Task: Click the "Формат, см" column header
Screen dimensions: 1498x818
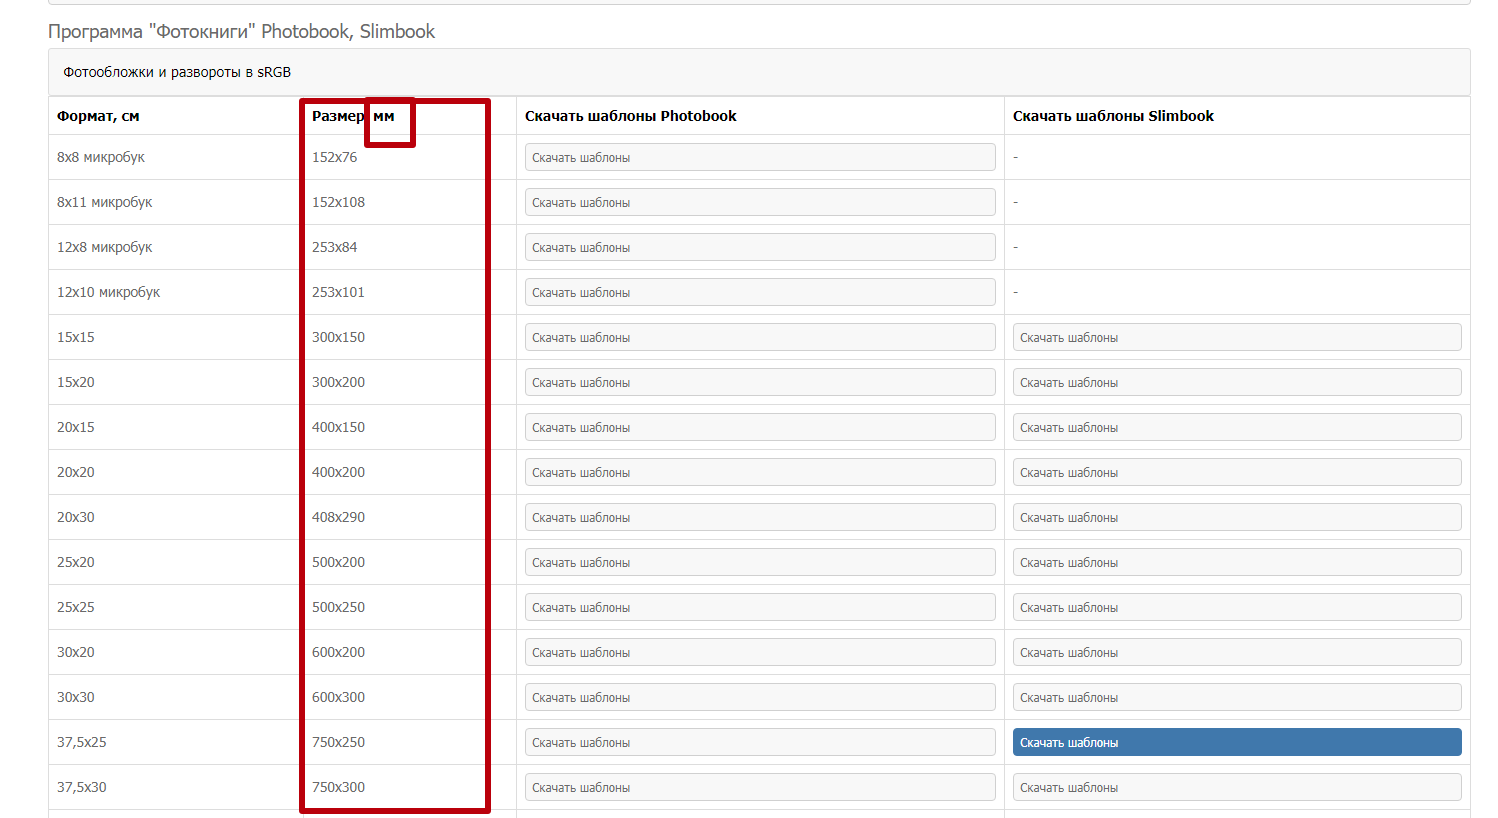Action: (98, 116)
